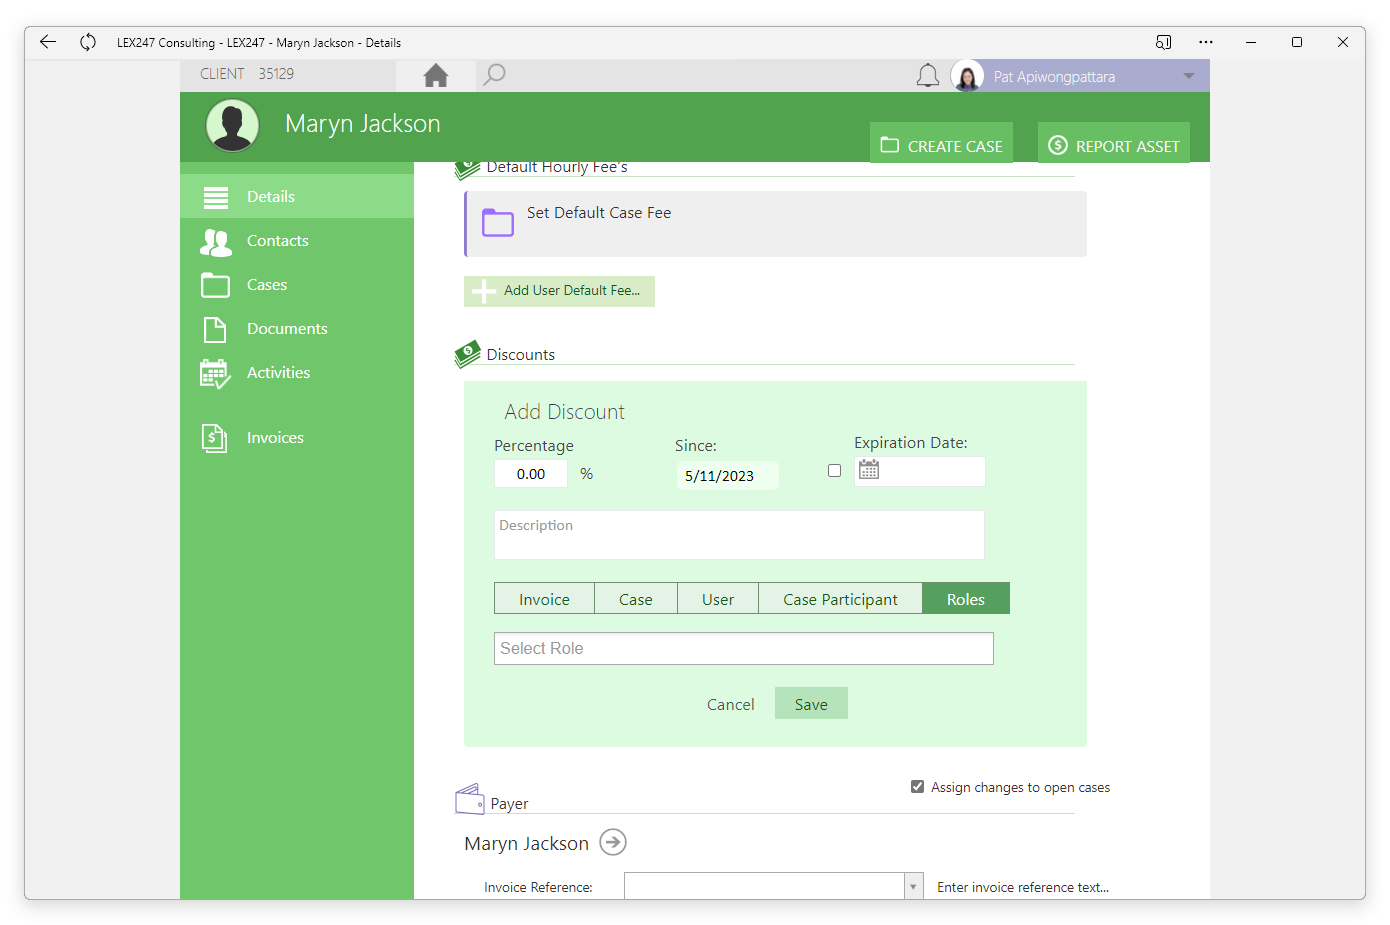Go to the home icon

point(436,75)
